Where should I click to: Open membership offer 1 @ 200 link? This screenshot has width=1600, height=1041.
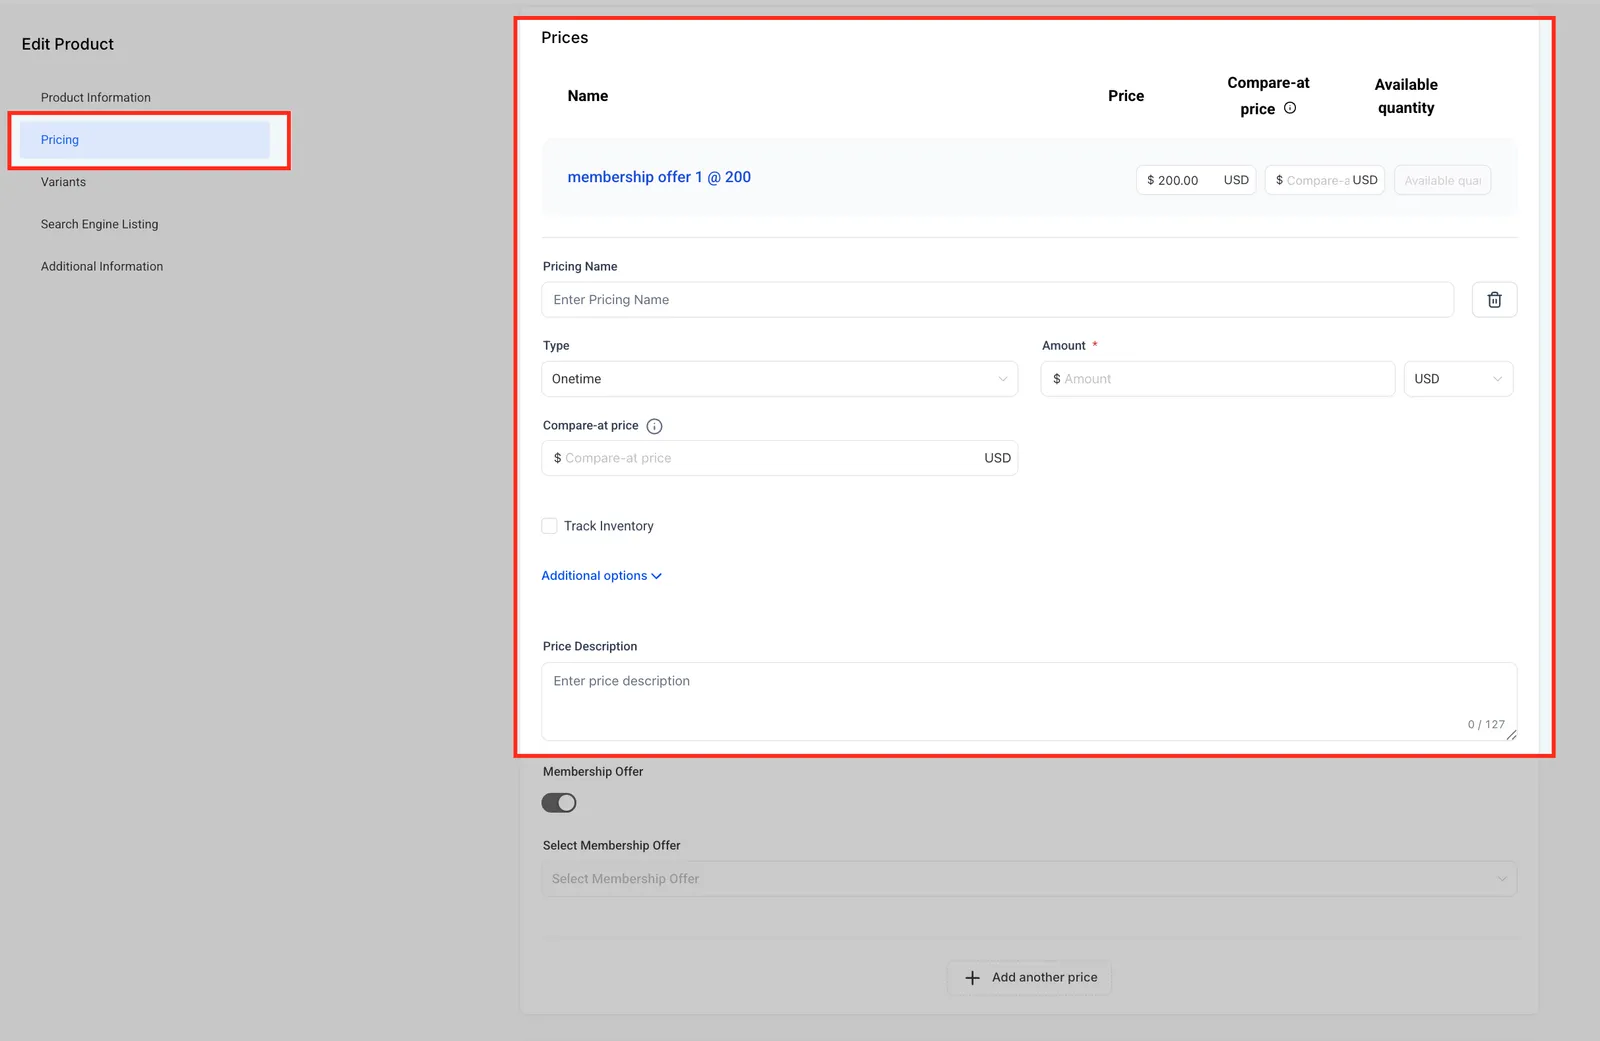coord(659,177)
